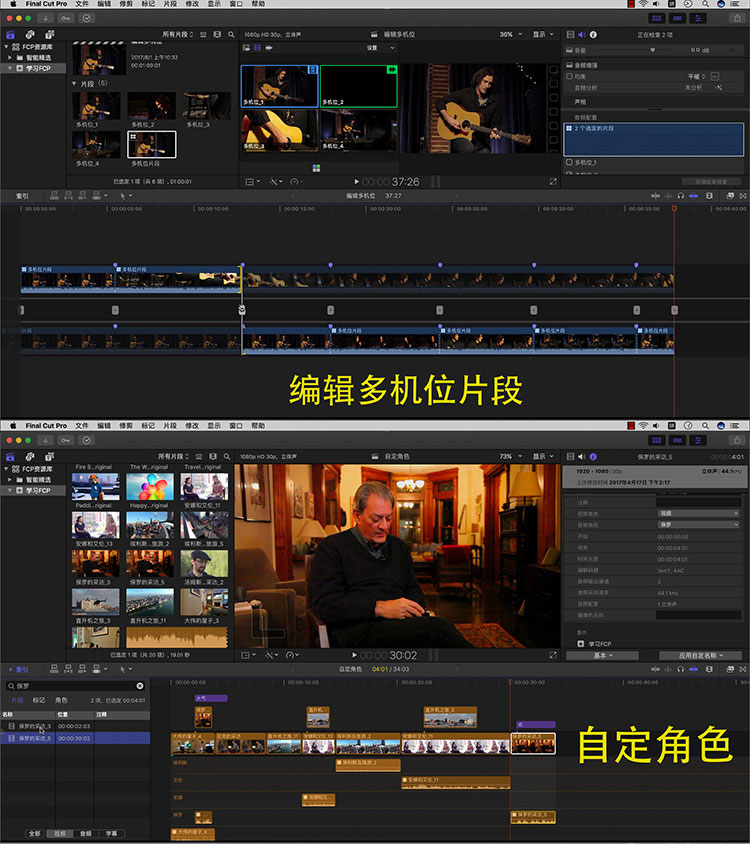Screen dimensions: 750x844
Task: Click 应用自定名称 button in inspector
Action: pos(700,656)
